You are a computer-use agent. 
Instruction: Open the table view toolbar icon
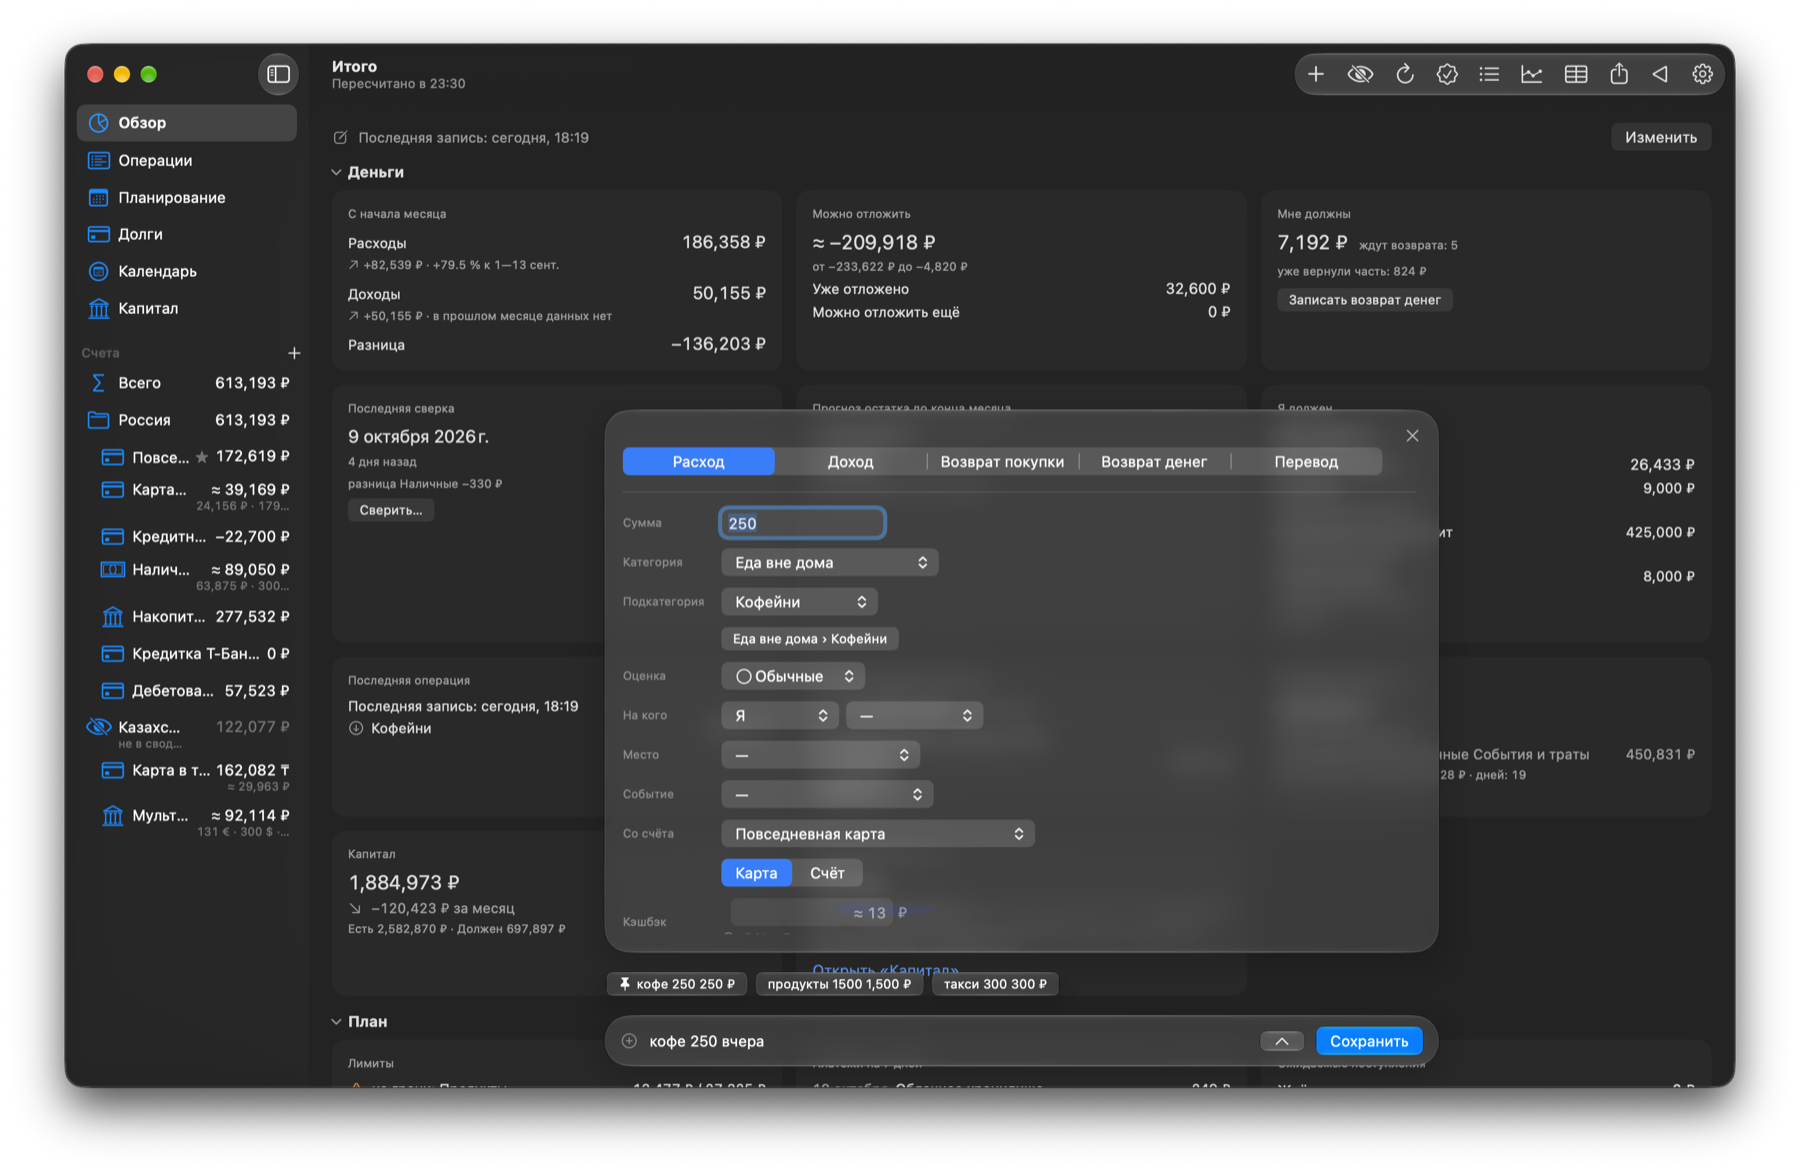1575,74
